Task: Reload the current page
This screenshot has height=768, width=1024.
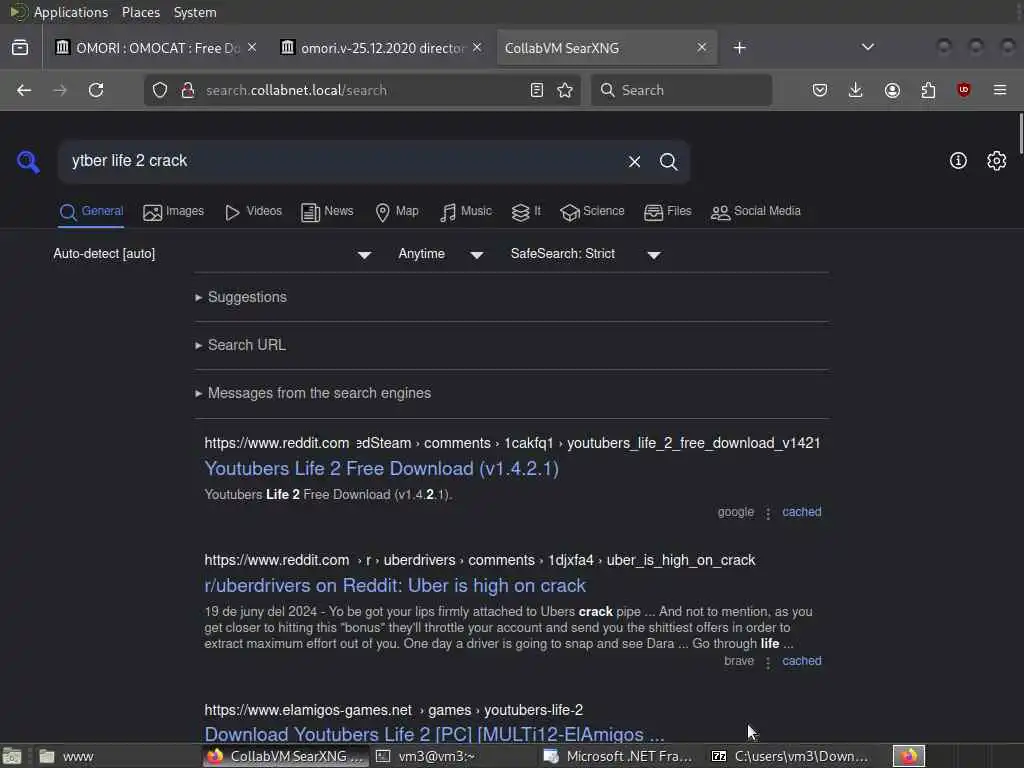Action: [x=96, y=90]
